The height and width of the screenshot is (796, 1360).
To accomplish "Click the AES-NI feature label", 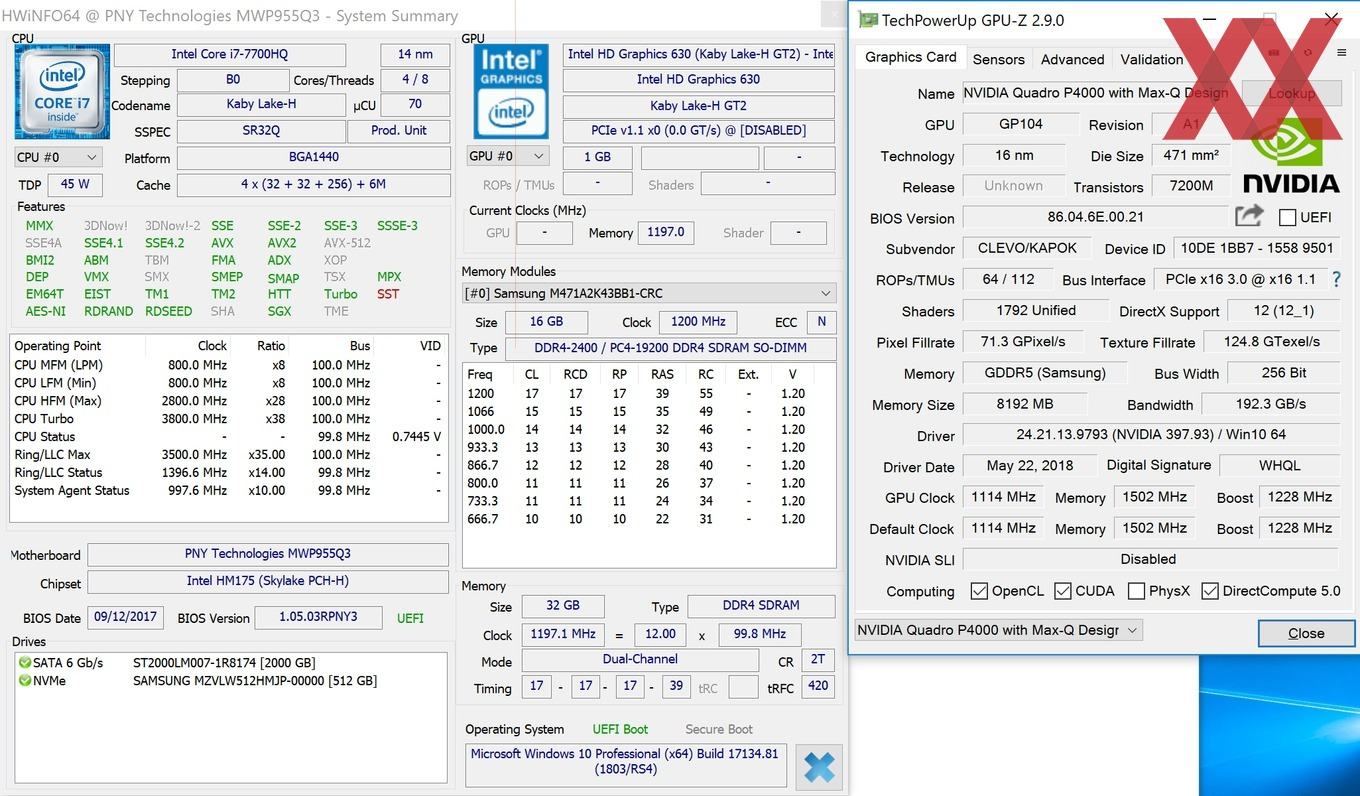I will [46, 311].
